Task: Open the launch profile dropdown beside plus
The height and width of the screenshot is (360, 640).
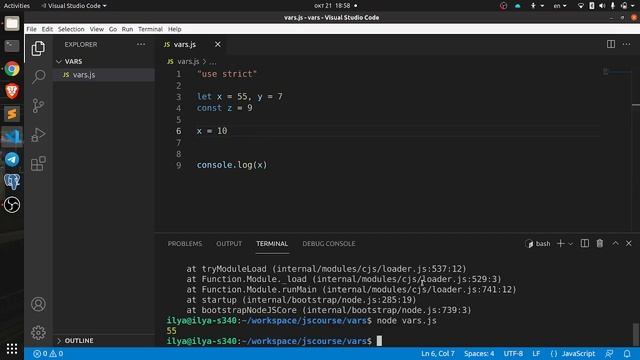Action: (571, 244)
